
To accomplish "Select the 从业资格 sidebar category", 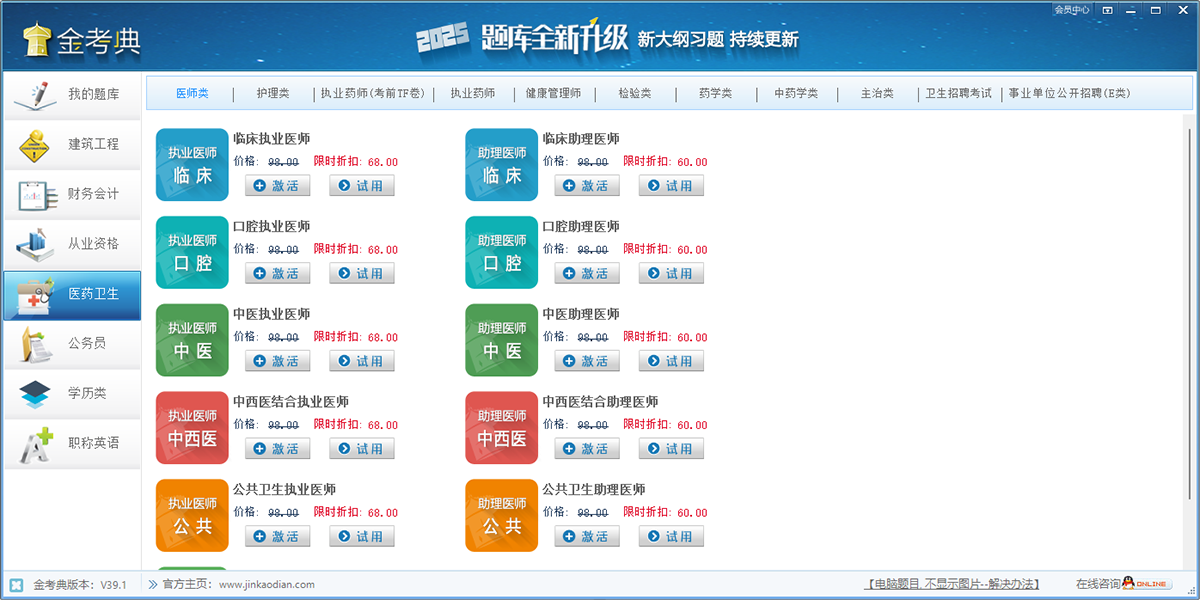I will pyautogui.click(x=71, y=244).
